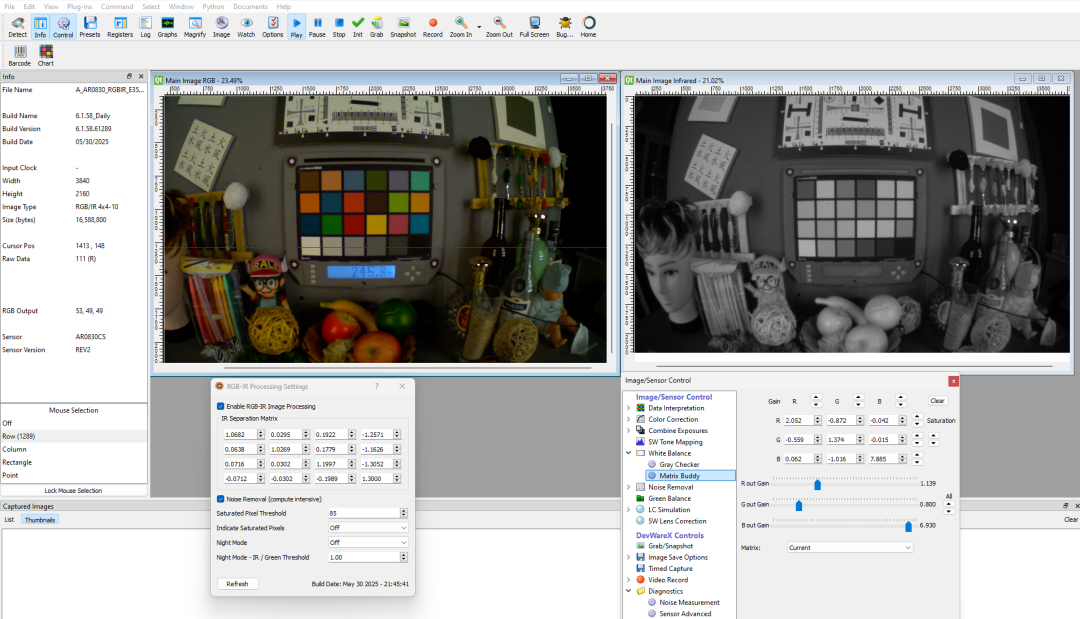
Task: Open the Night Mode dropdown
Action: (x=368, y=542)
